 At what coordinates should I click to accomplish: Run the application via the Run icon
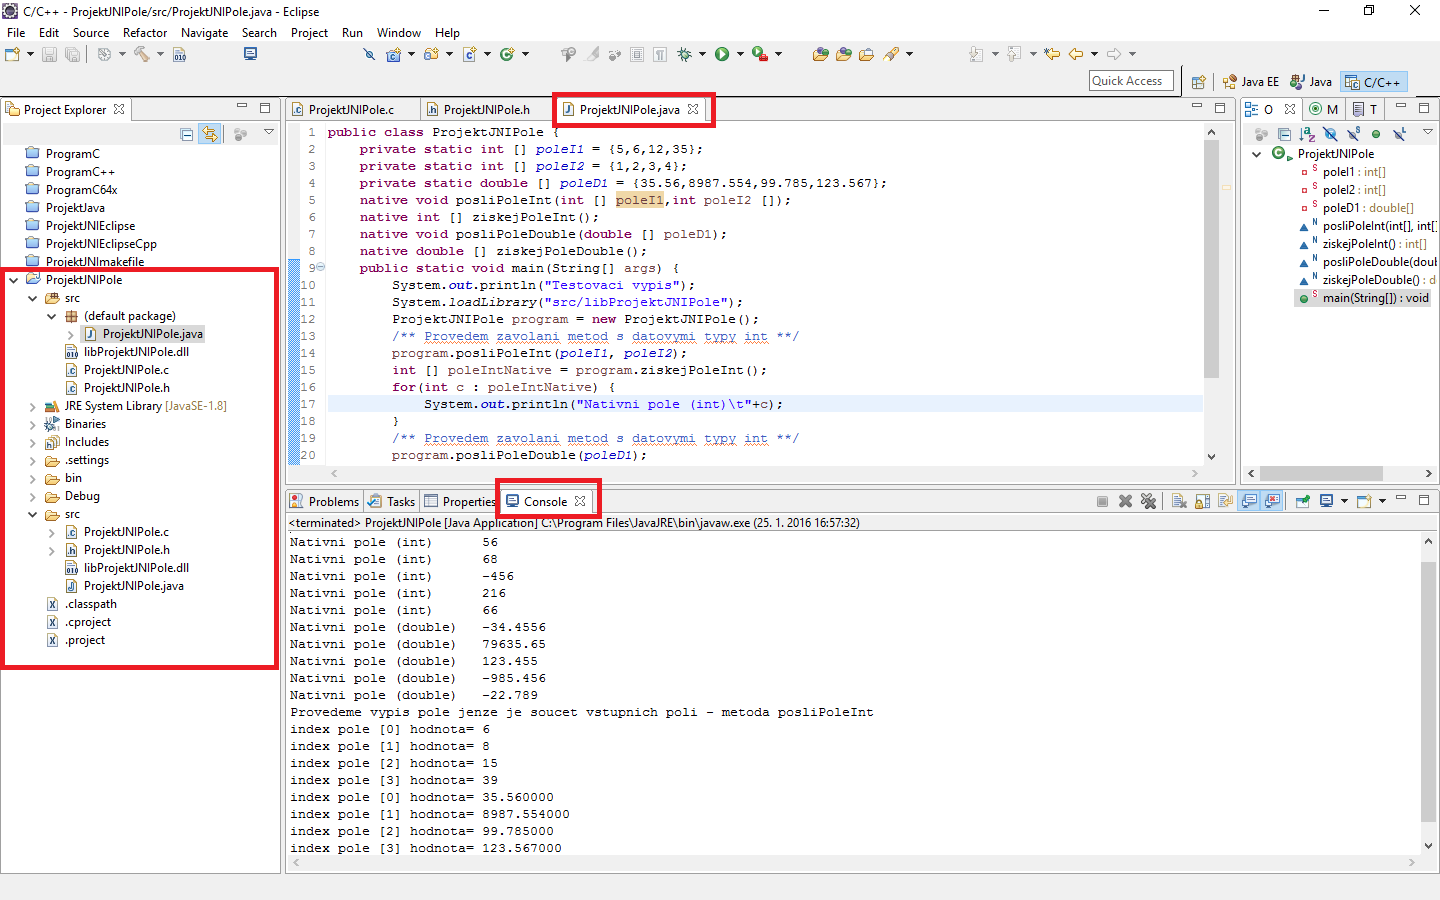pos(722,54)
